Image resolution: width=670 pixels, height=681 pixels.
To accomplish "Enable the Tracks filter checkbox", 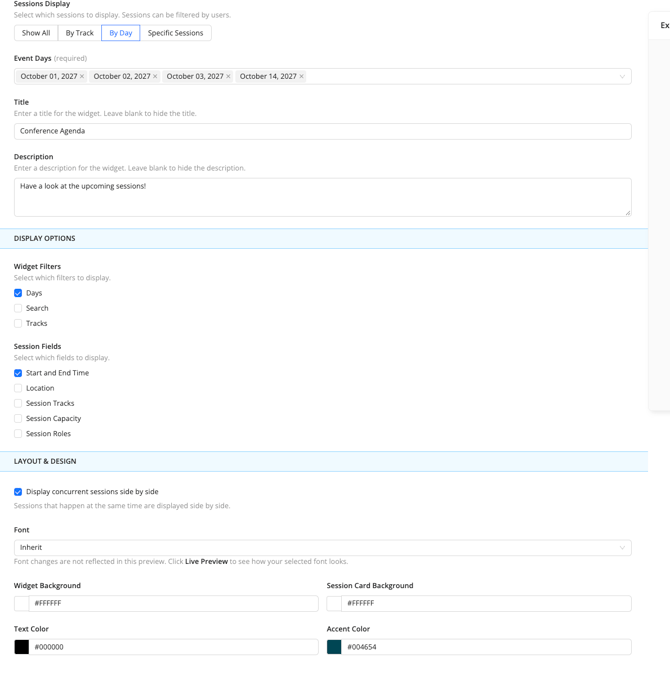I will (x=18, y=324).
